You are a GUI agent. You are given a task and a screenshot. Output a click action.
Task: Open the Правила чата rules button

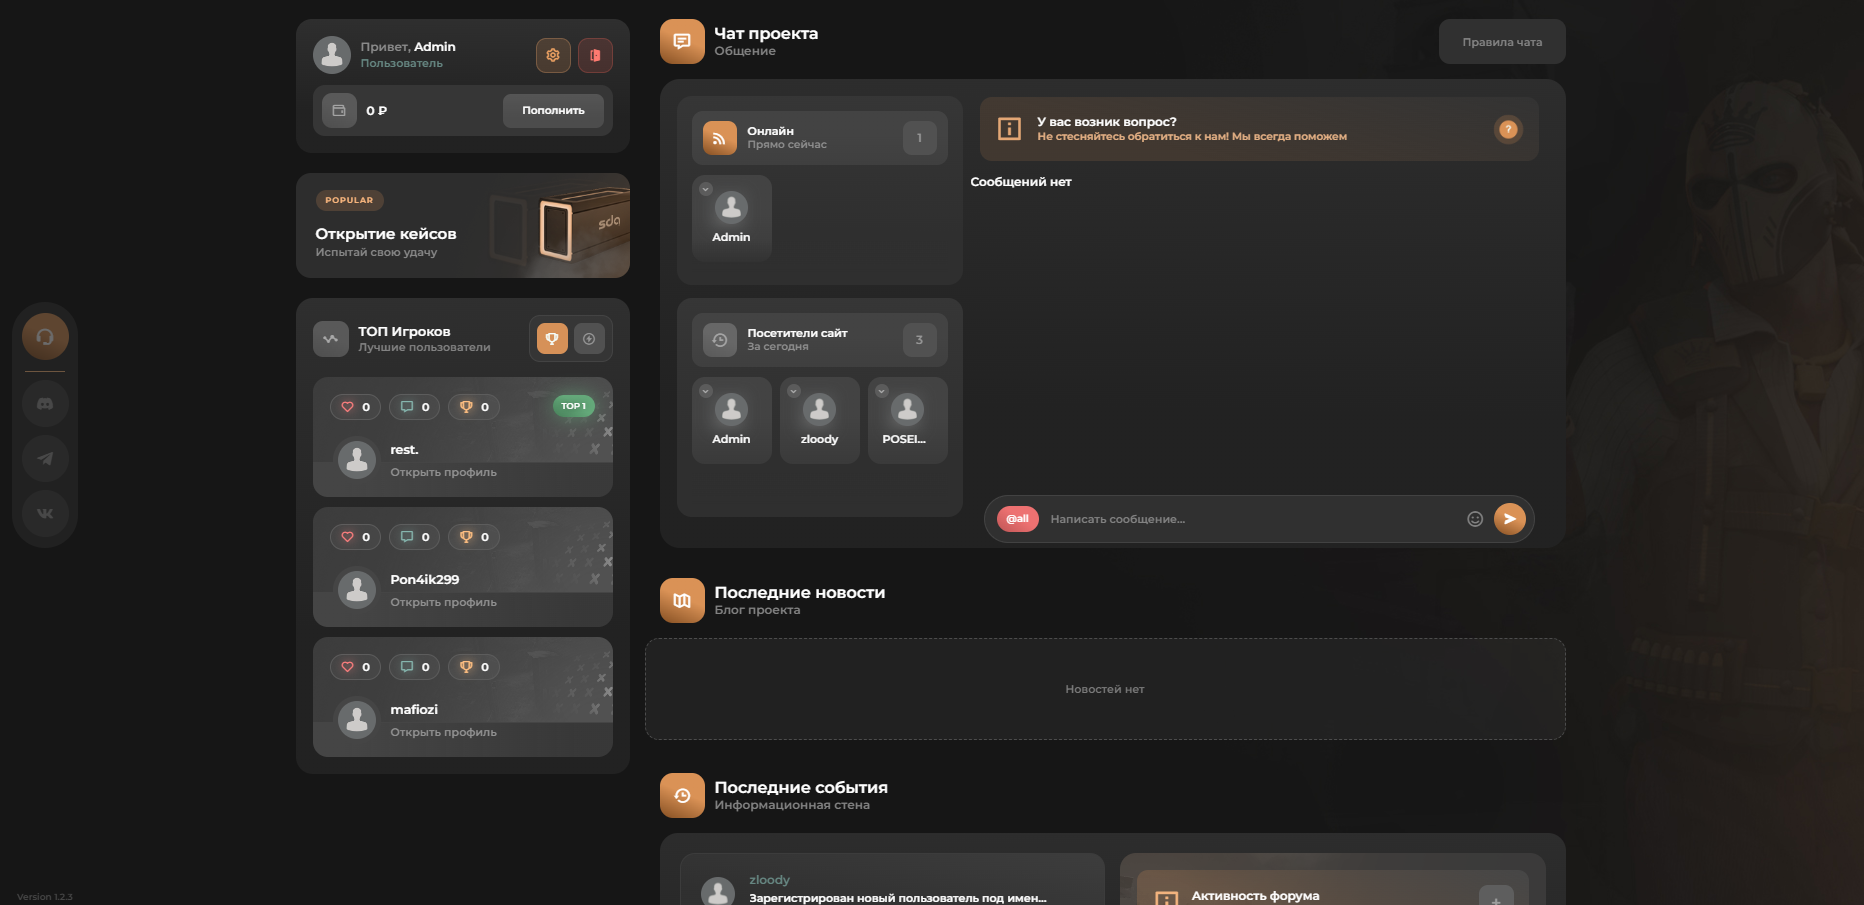pos(1501,42)
